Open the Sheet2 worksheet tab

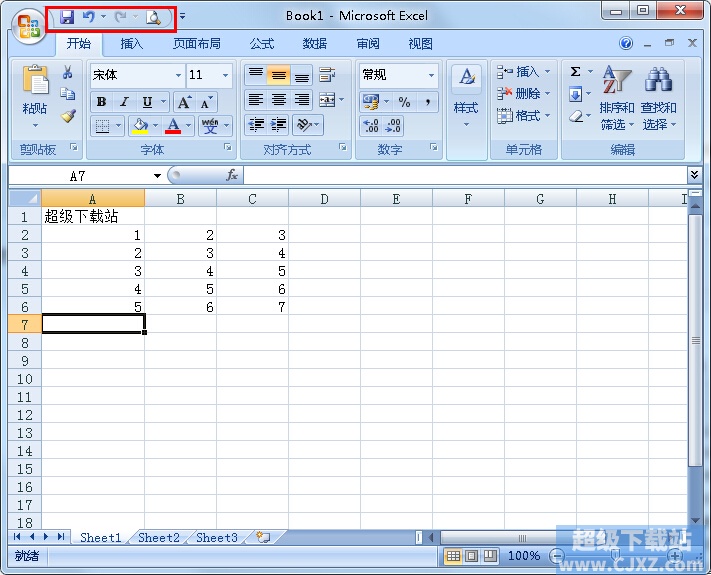(159, 538)
